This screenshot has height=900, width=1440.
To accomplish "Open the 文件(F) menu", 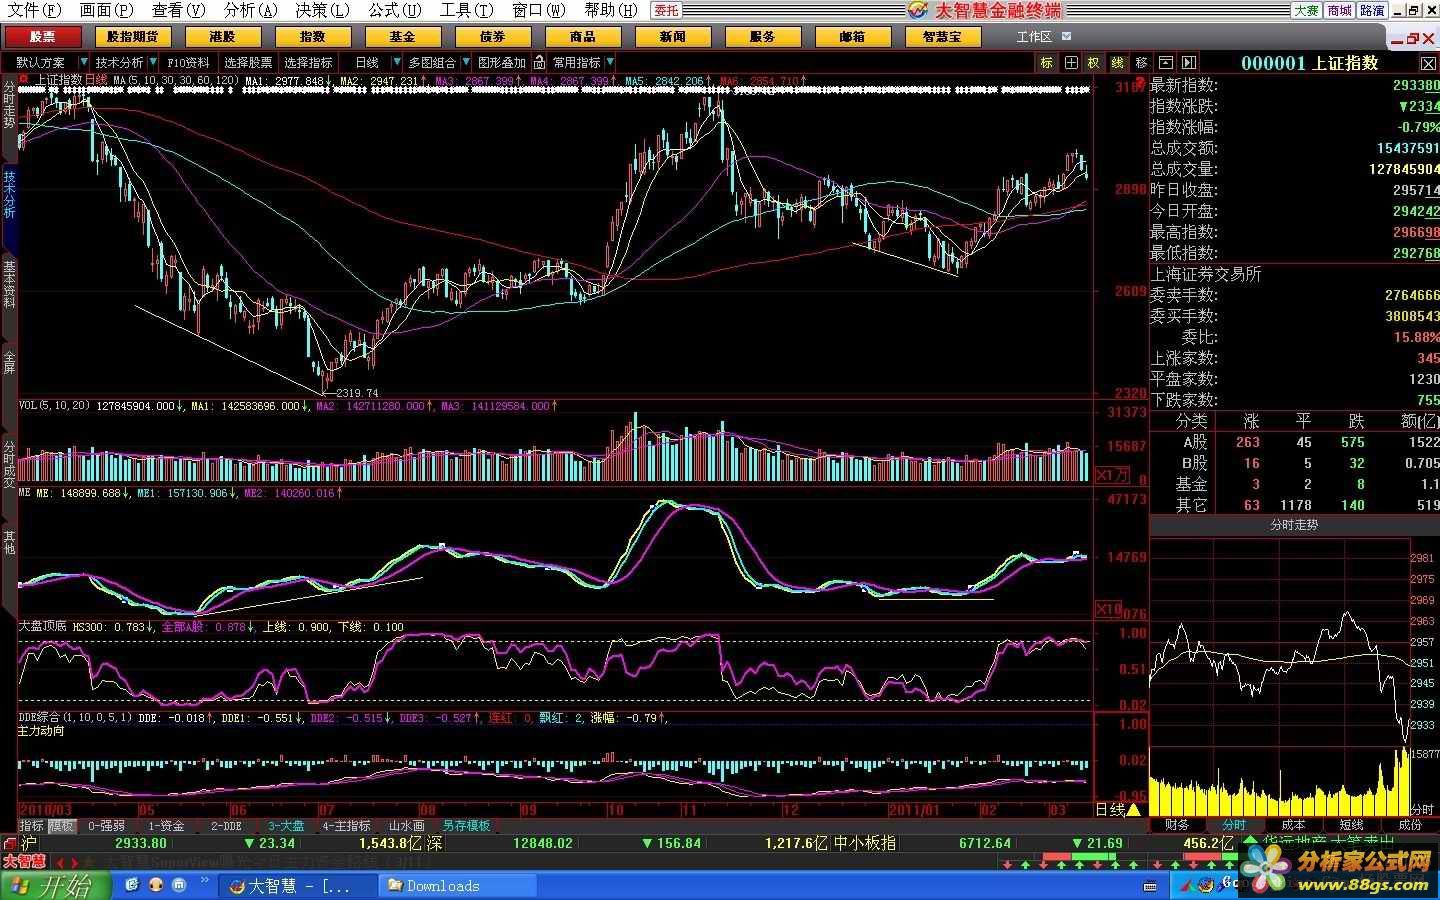I will click(34, 10).
